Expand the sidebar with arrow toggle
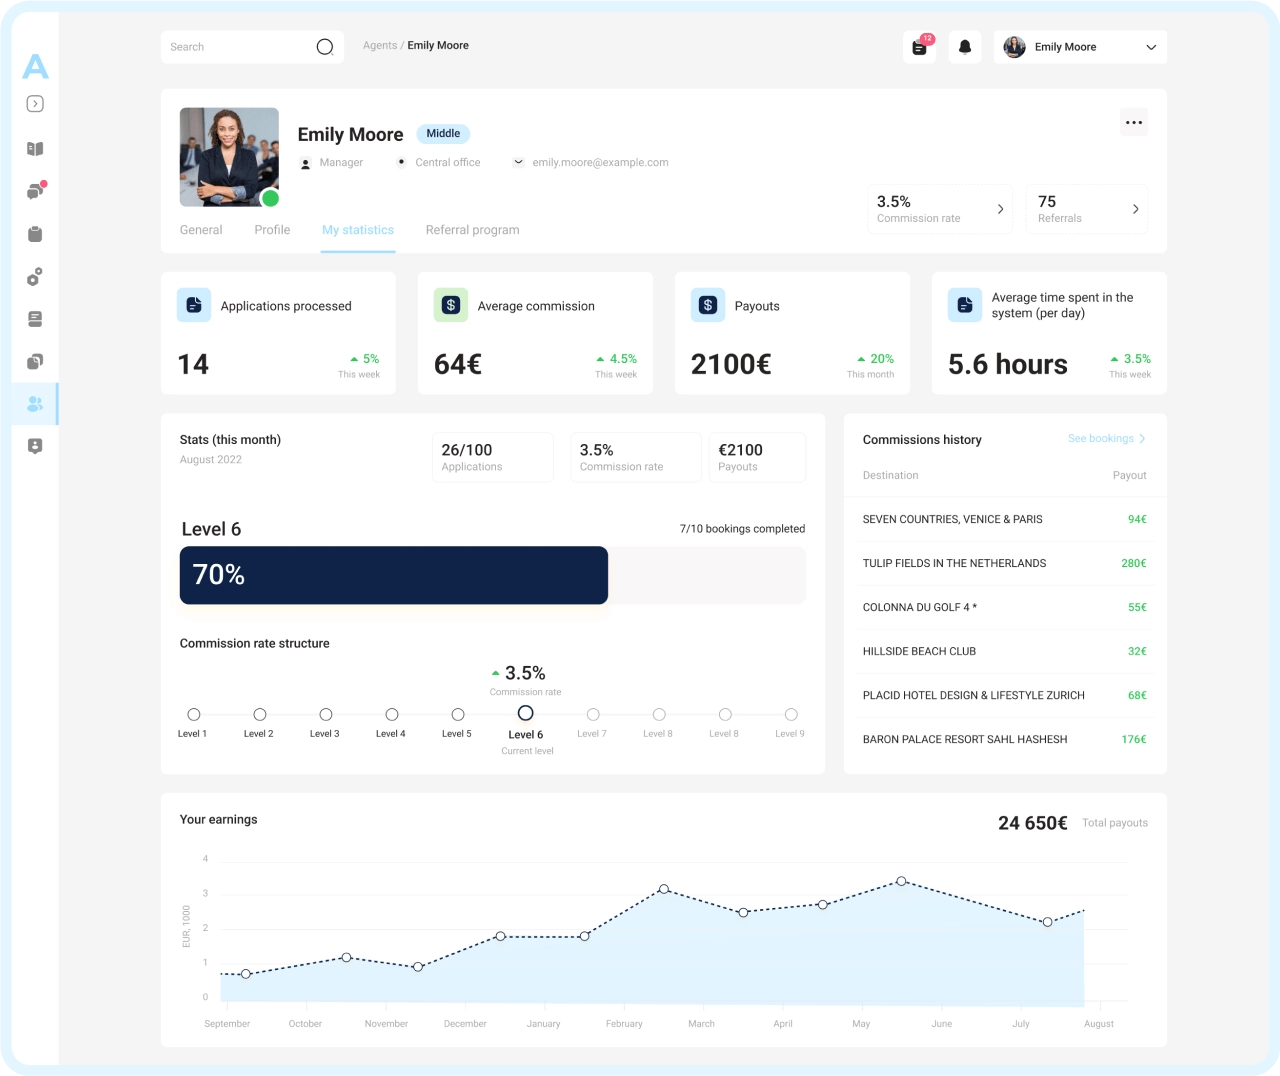 [x=35, y=104]
